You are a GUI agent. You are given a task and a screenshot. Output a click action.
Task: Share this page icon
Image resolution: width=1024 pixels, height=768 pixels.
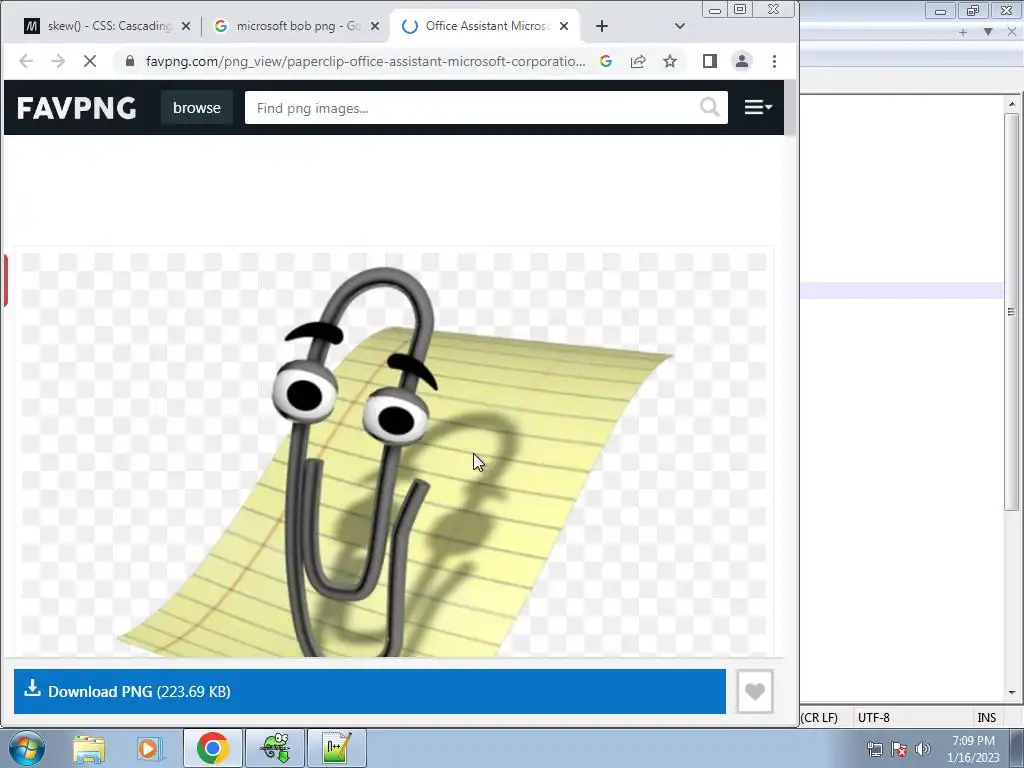coord(638,61)
